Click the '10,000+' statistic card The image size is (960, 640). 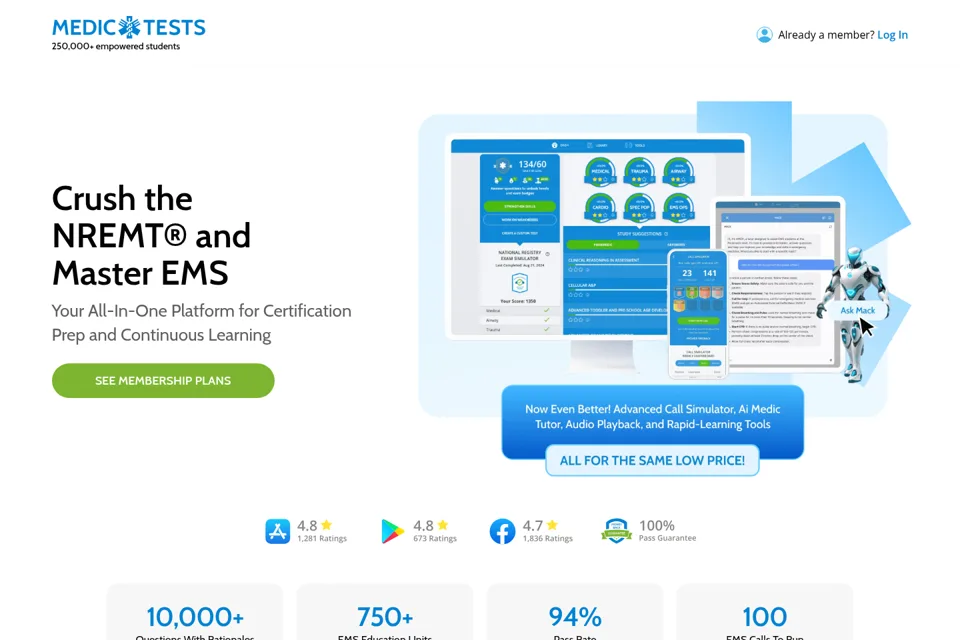195,612
